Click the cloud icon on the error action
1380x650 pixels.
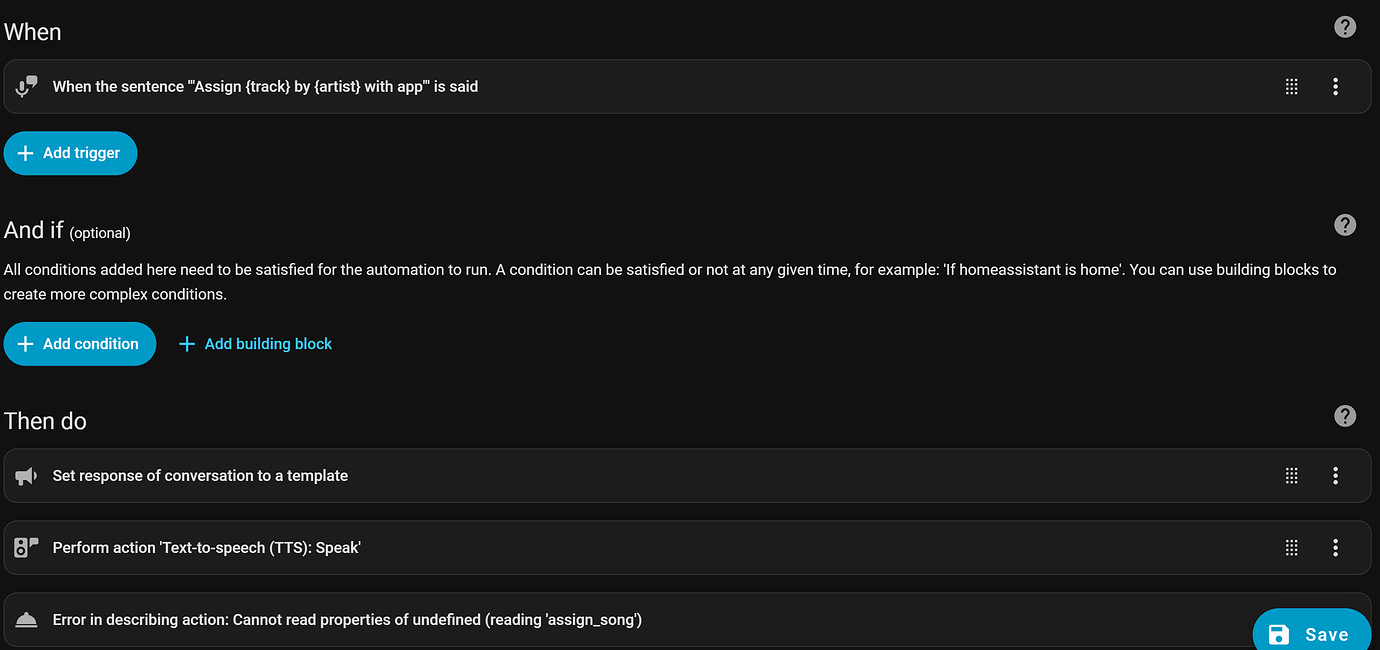(25, 619)
